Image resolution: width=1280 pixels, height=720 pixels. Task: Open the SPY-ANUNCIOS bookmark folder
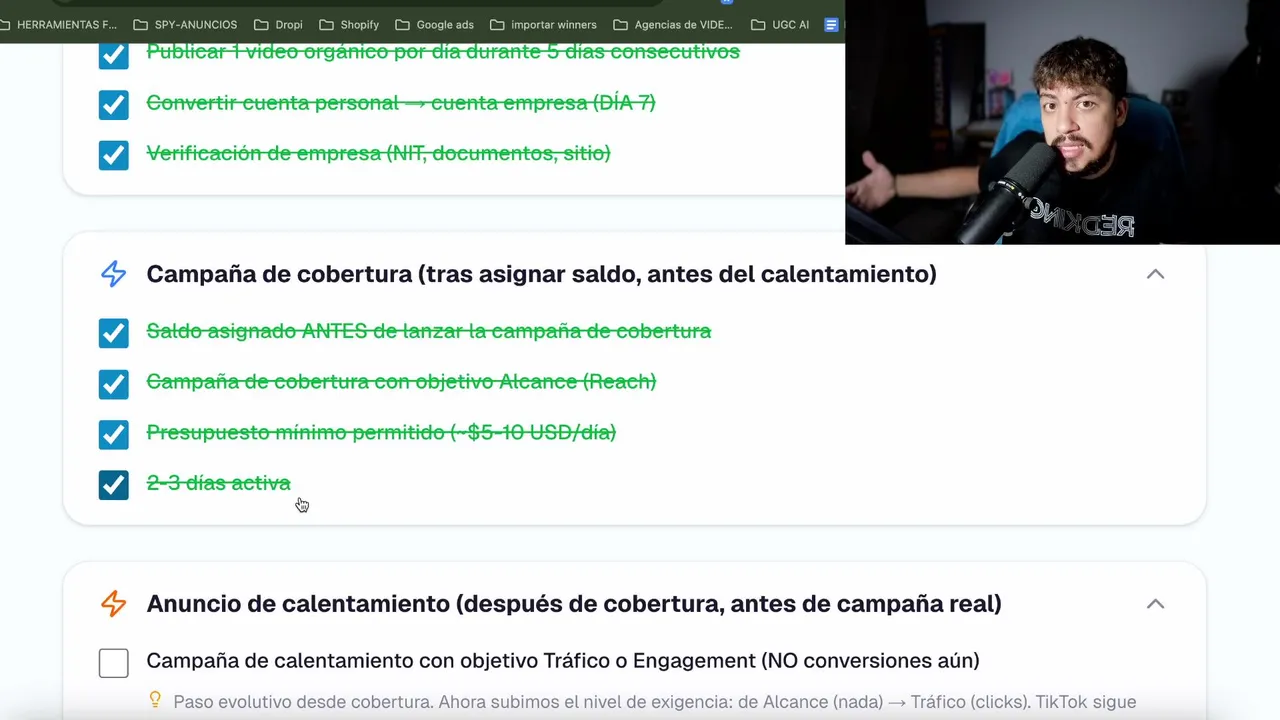coord(185,24)
